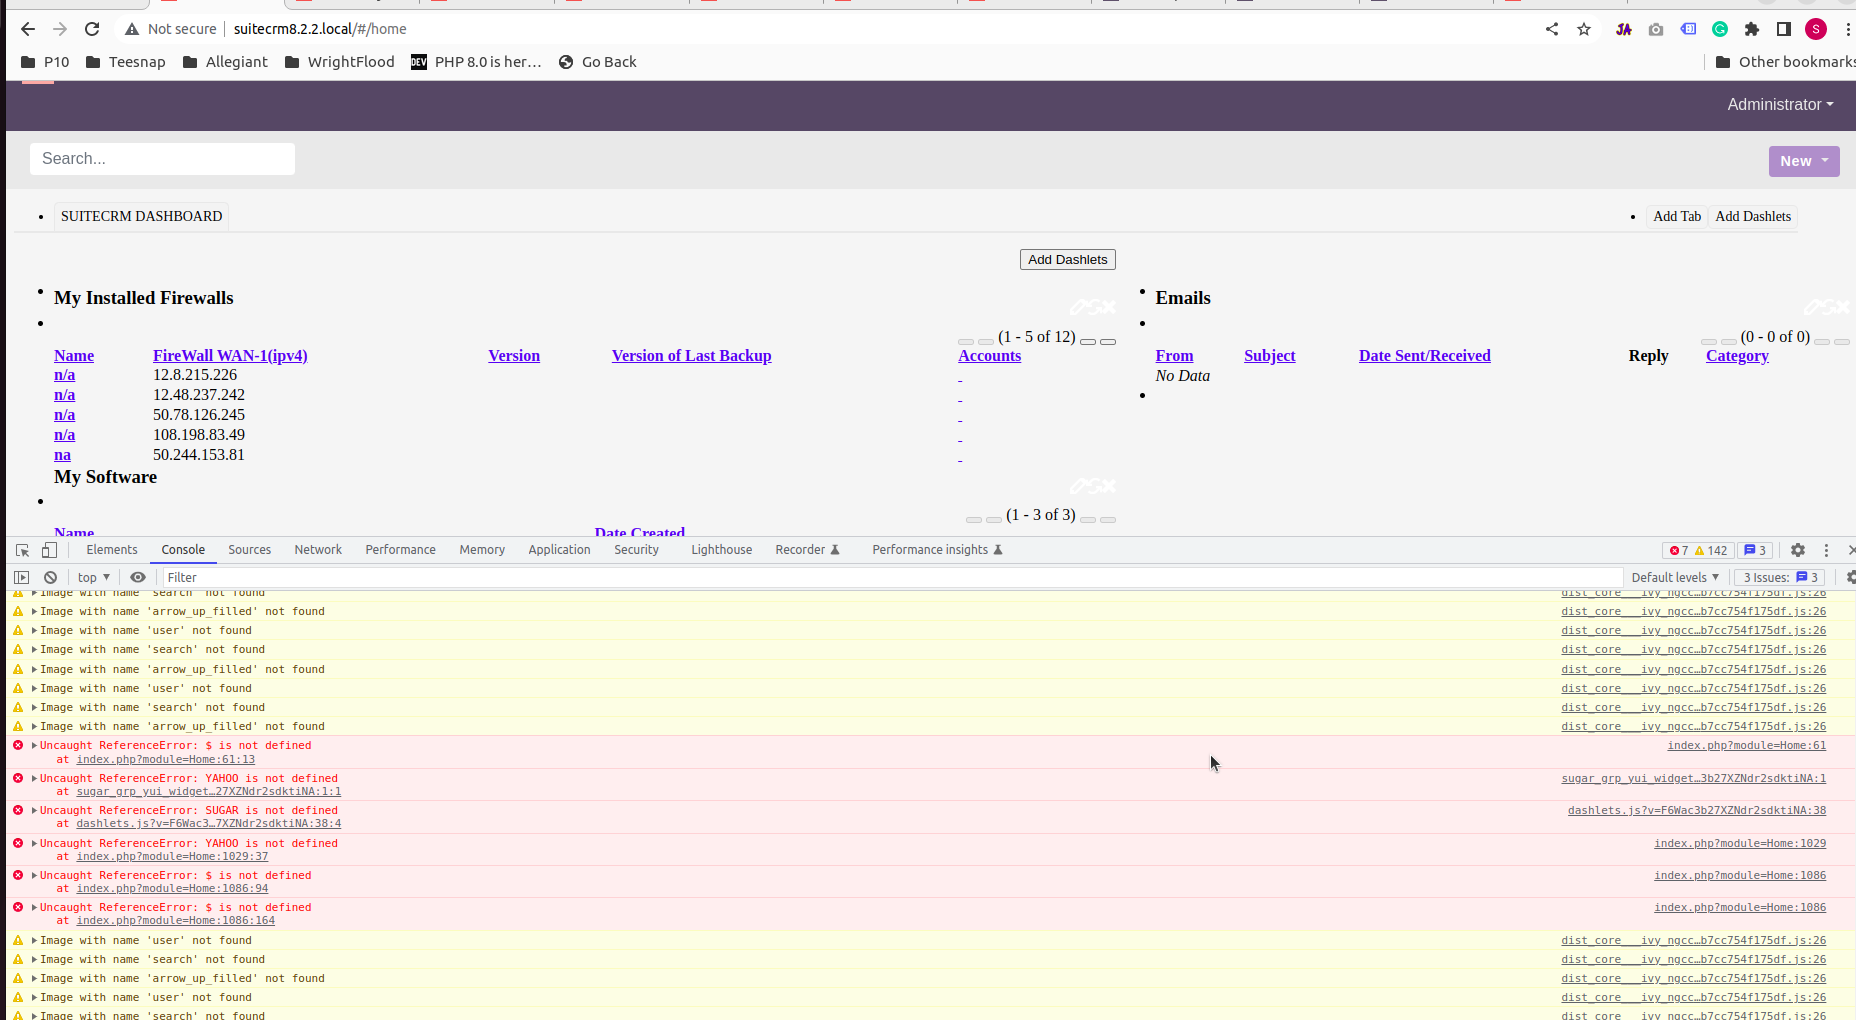Expand the first '$ is not defined' error
Viewport: 1856px width, 1020px height.
[x=35, y=746]
